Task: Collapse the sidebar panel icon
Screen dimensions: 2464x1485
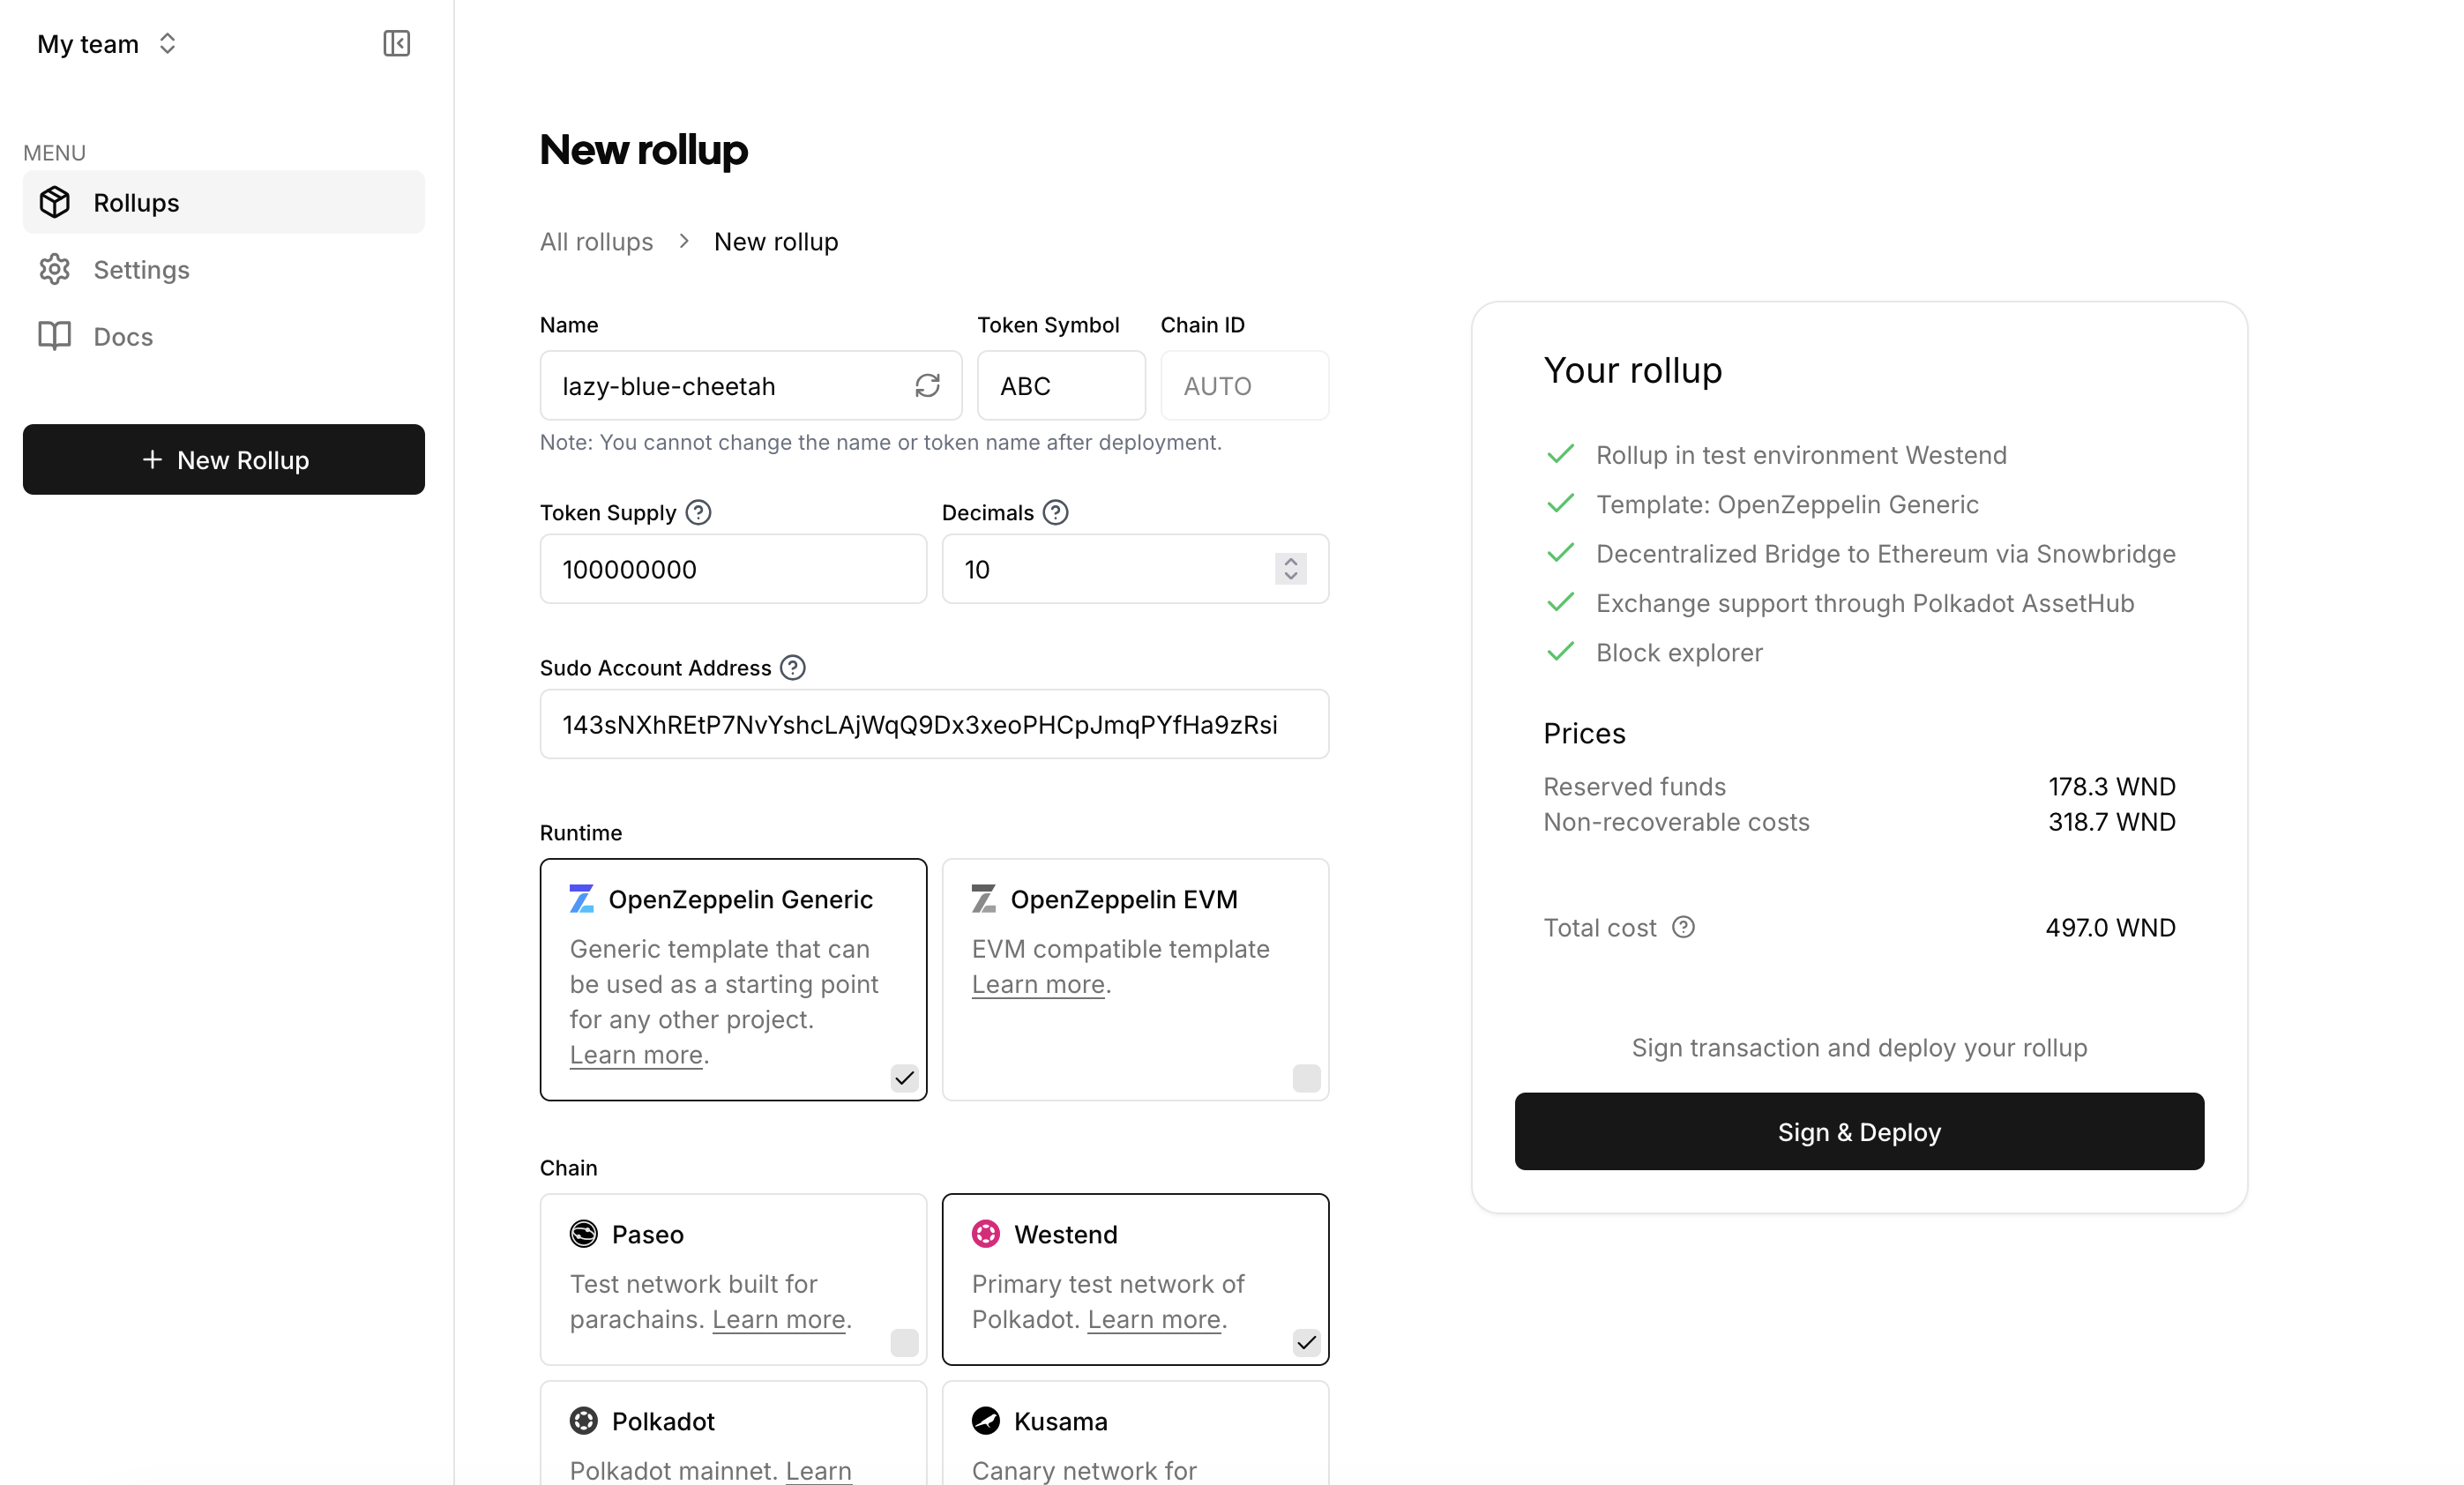Action: pos(397,43)
